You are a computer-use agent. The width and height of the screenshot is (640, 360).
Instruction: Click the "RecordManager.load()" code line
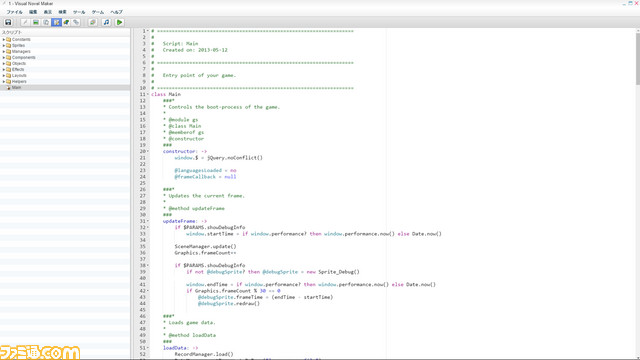pos(204,354)
